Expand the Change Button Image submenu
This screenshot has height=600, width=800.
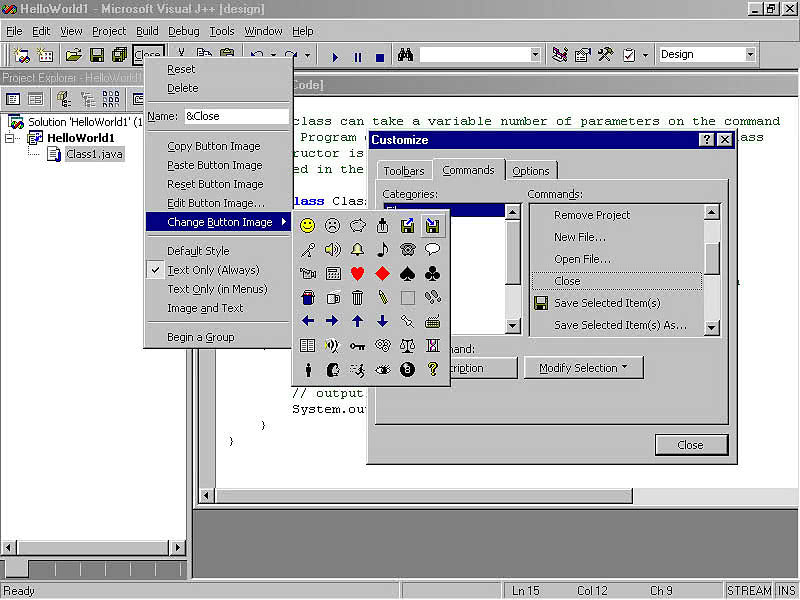[218, 222]
